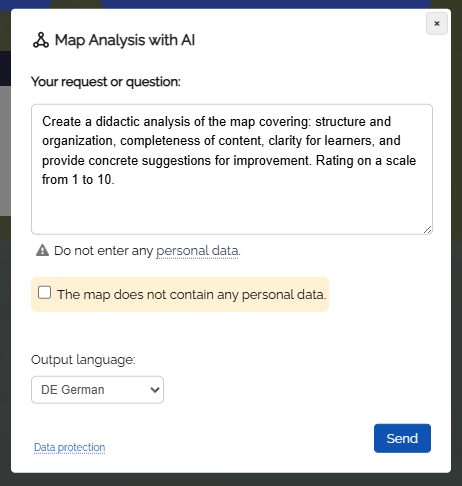Image resolution: width=462 pixels, height=486 pixels.
Task: Focus the request or question text area
Action: (232, 169)
